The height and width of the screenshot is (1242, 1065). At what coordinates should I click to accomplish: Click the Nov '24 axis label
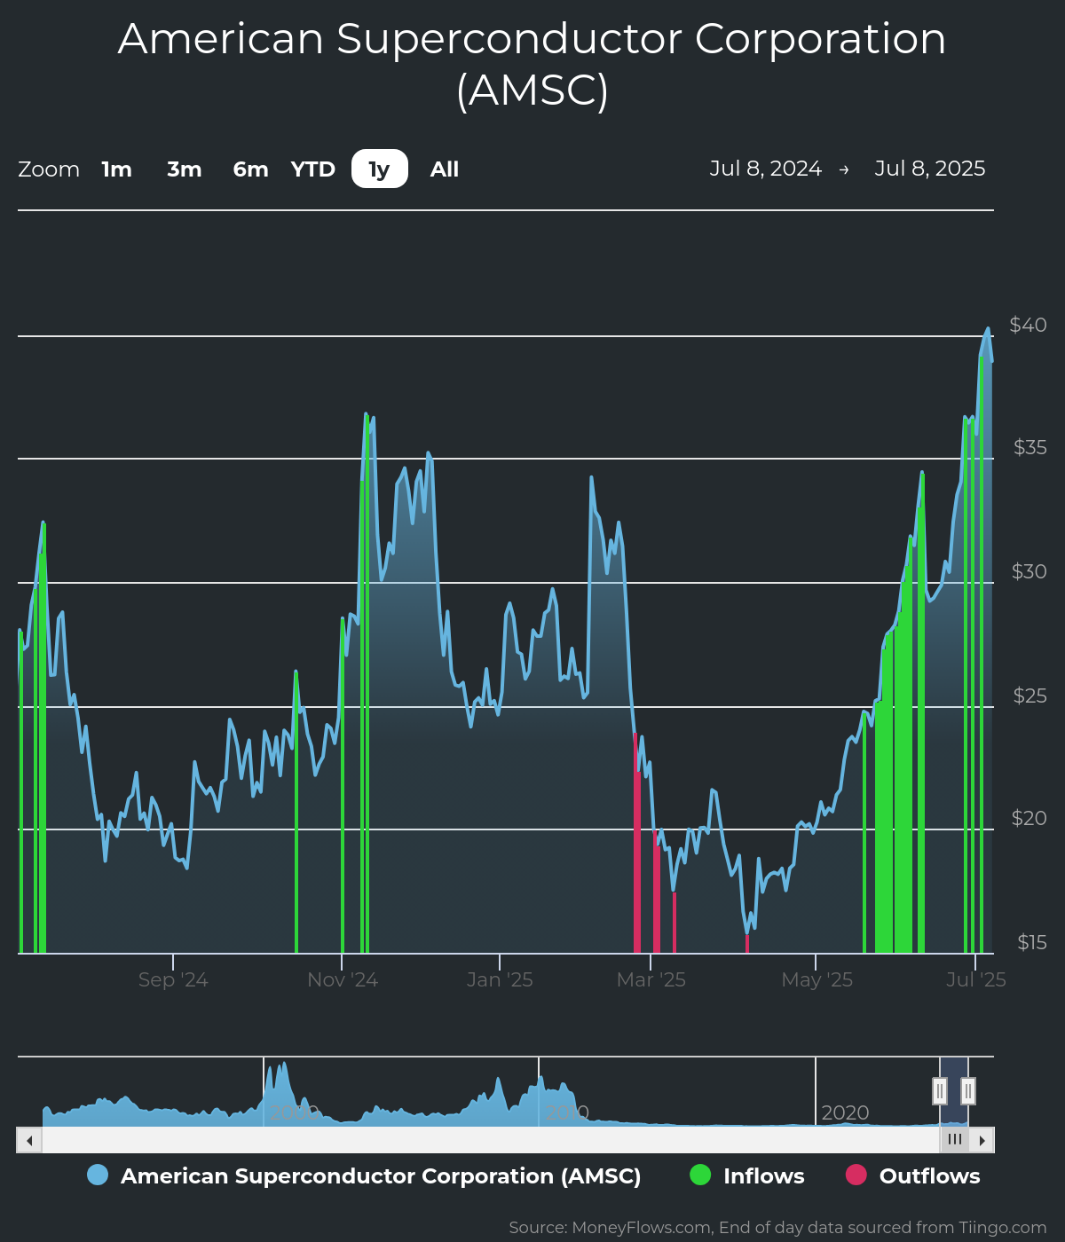(x=342, y=979)
